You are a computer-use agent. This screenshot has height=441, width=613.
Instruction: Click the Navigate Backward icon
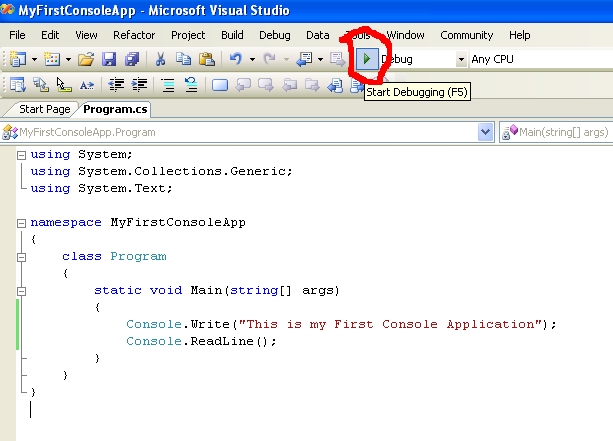pyautogui.click(x=304, y=59)
